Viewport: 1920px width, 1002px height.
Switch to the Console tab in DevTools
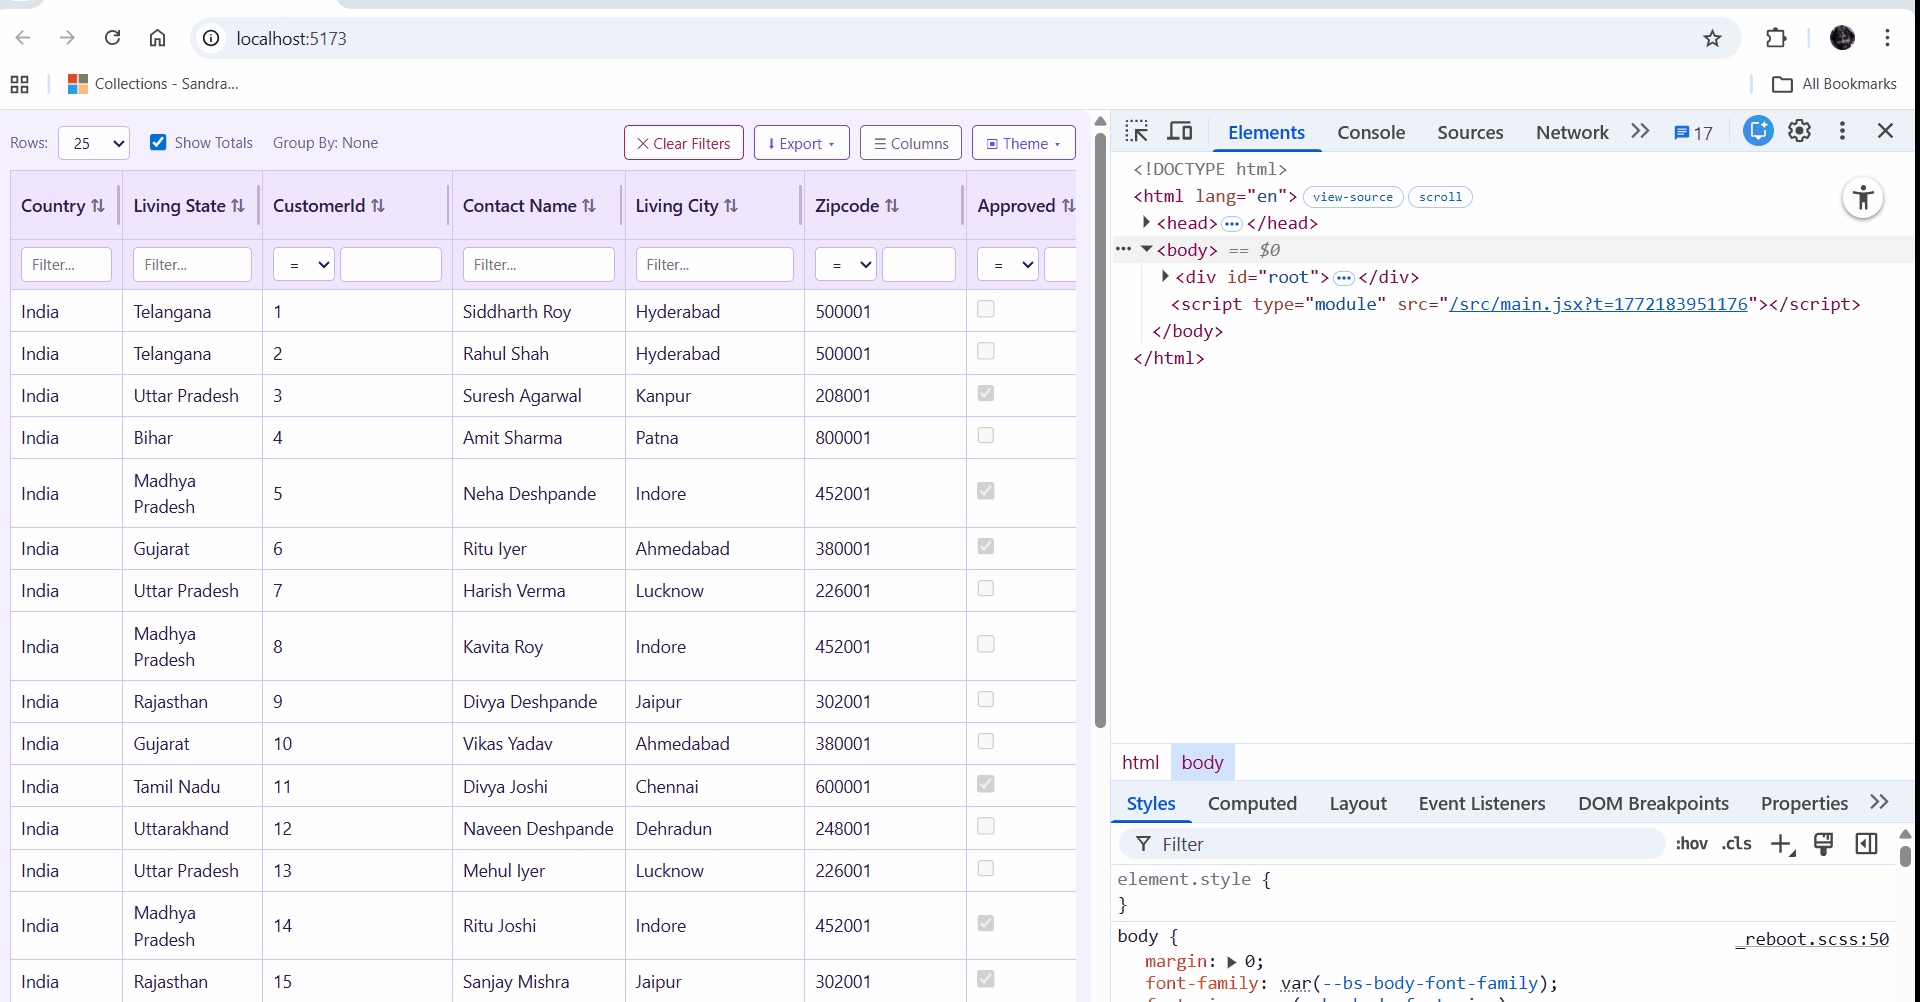pos(1370,132)
